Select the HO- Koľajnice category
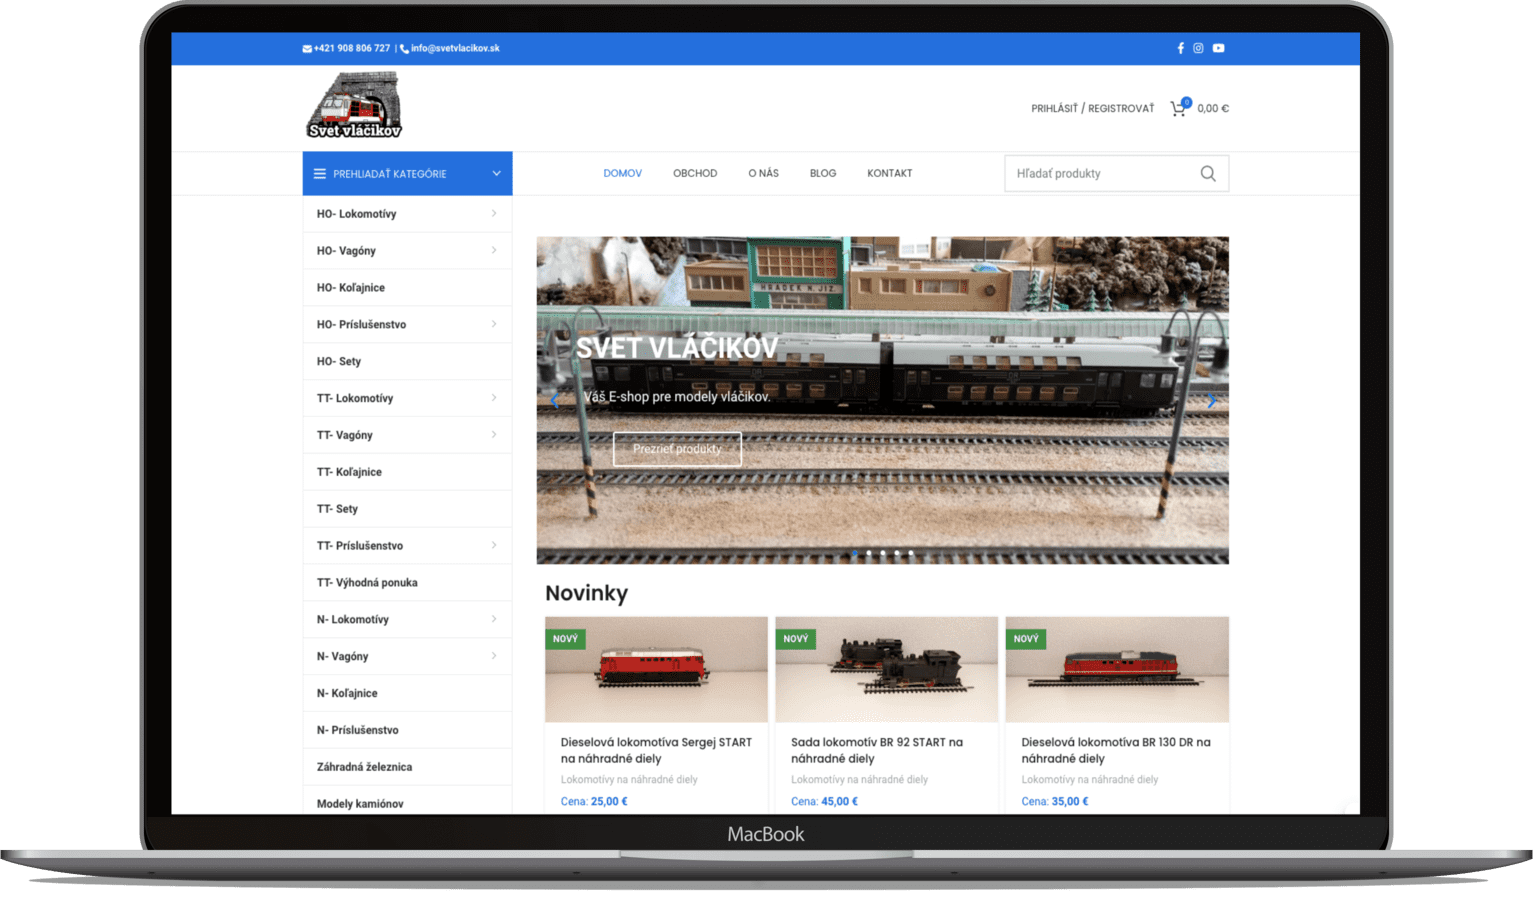Viewport: 1533px width, 900px height. coord(407,288)
